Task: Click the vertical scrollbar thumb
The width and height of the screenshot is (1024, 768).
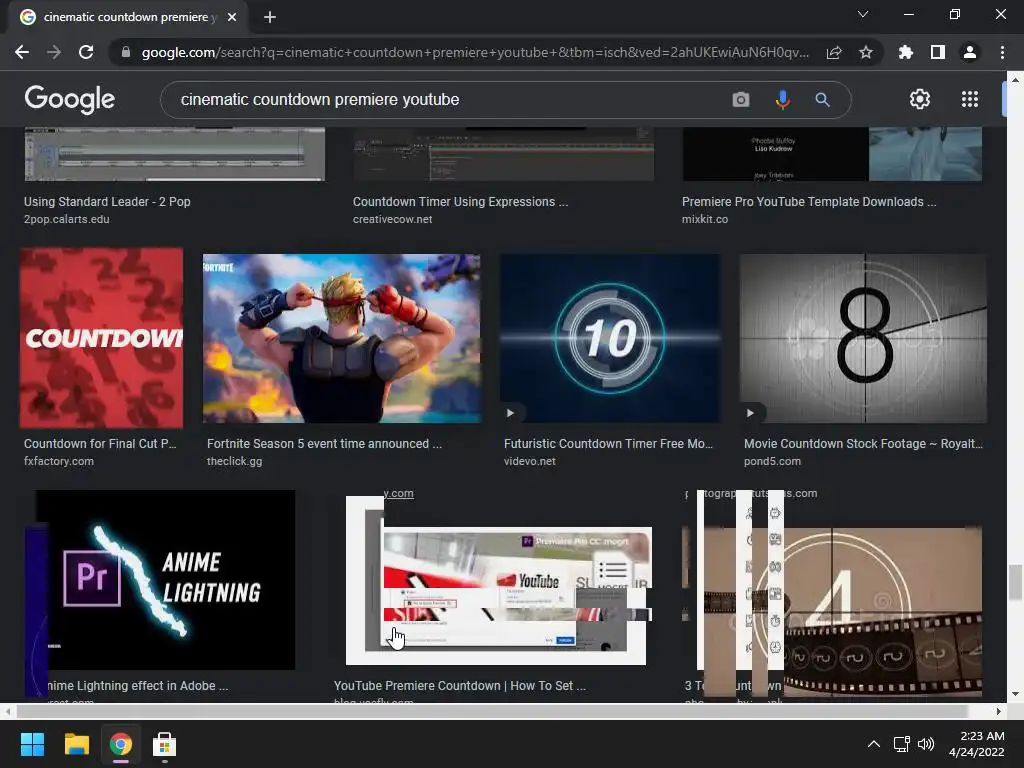Action: [x=1014, y=583]
